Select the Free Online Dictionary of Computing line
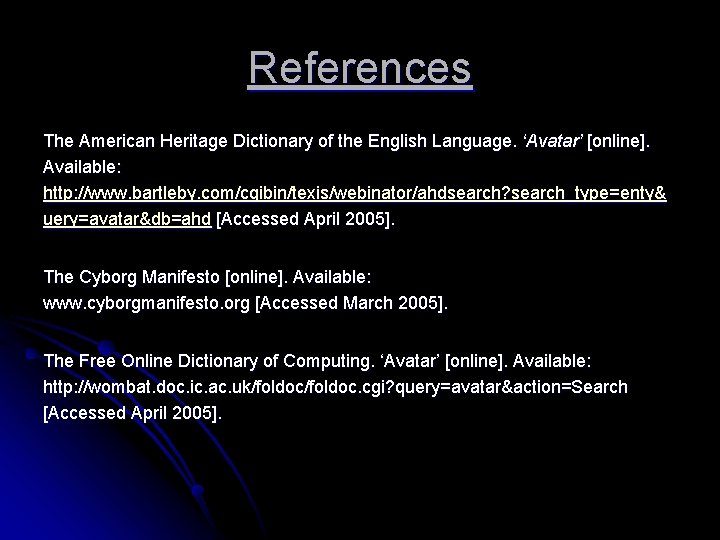 [317, 361]
